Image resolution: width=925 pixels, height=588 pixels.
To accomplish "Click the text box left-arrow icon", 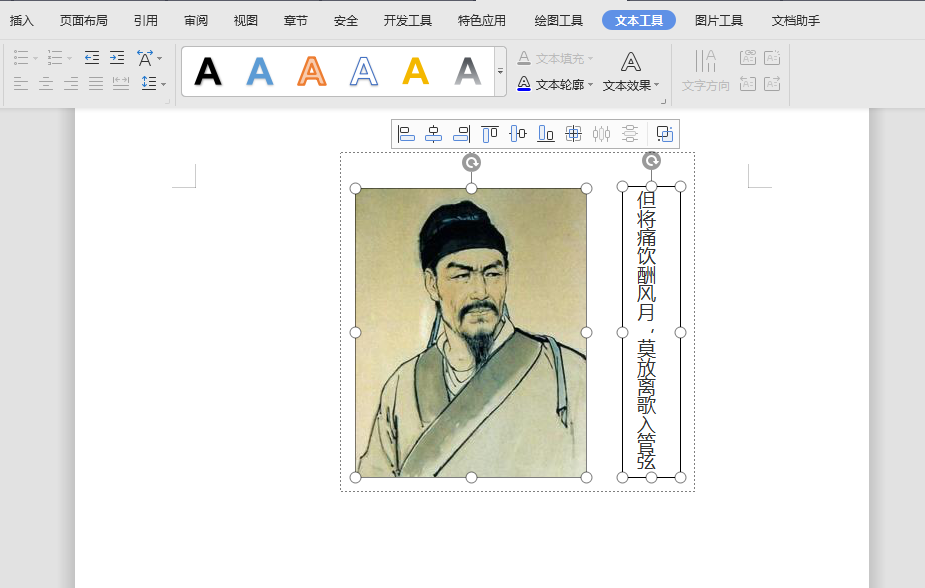I will pyautogui.click(x=747, y=84).
